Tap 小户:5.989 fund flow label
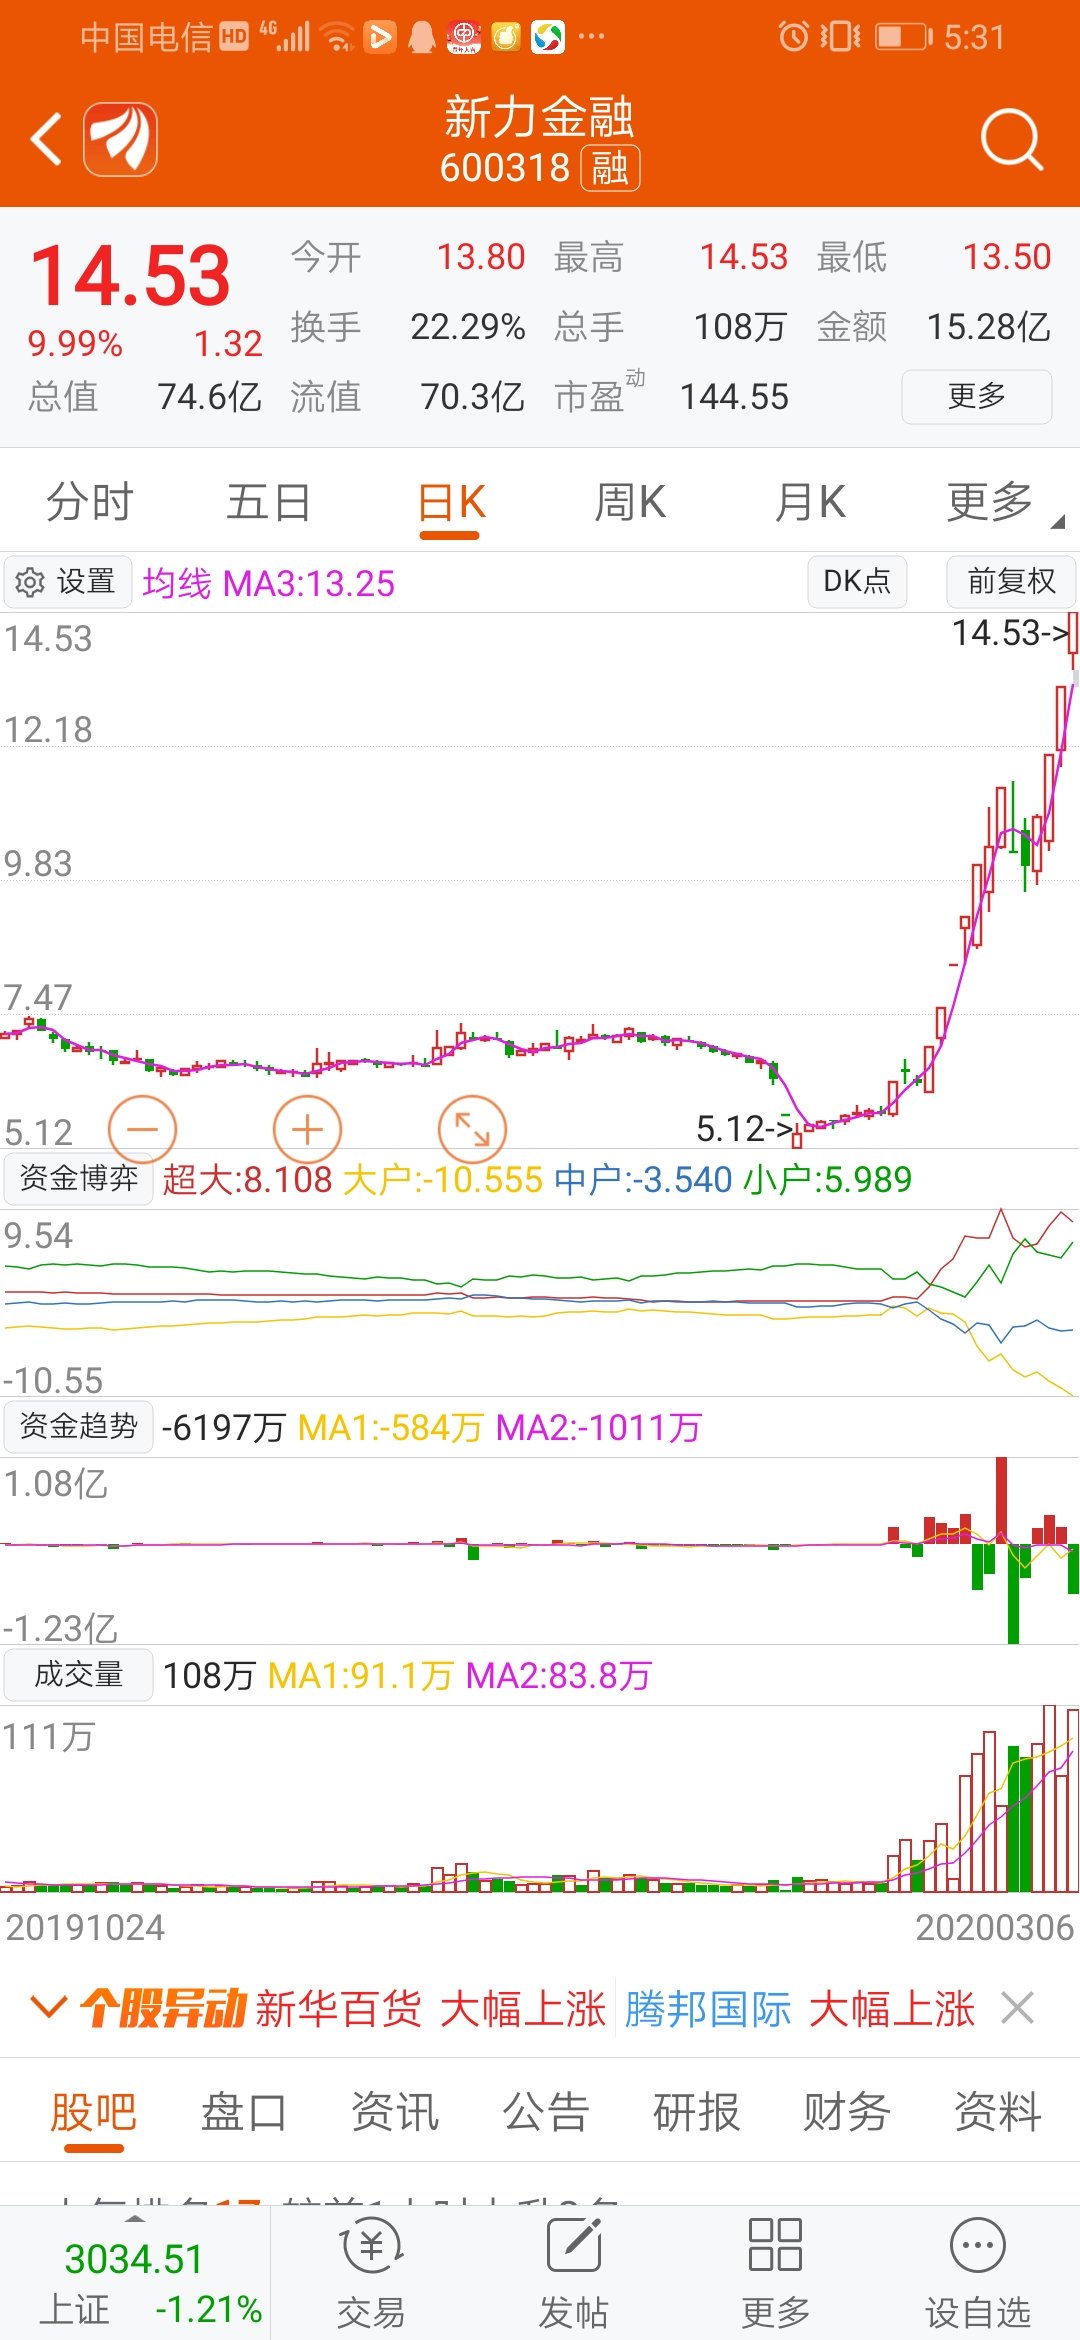The height and width of the screenshot is (2340, 1080). (827, 1180)
